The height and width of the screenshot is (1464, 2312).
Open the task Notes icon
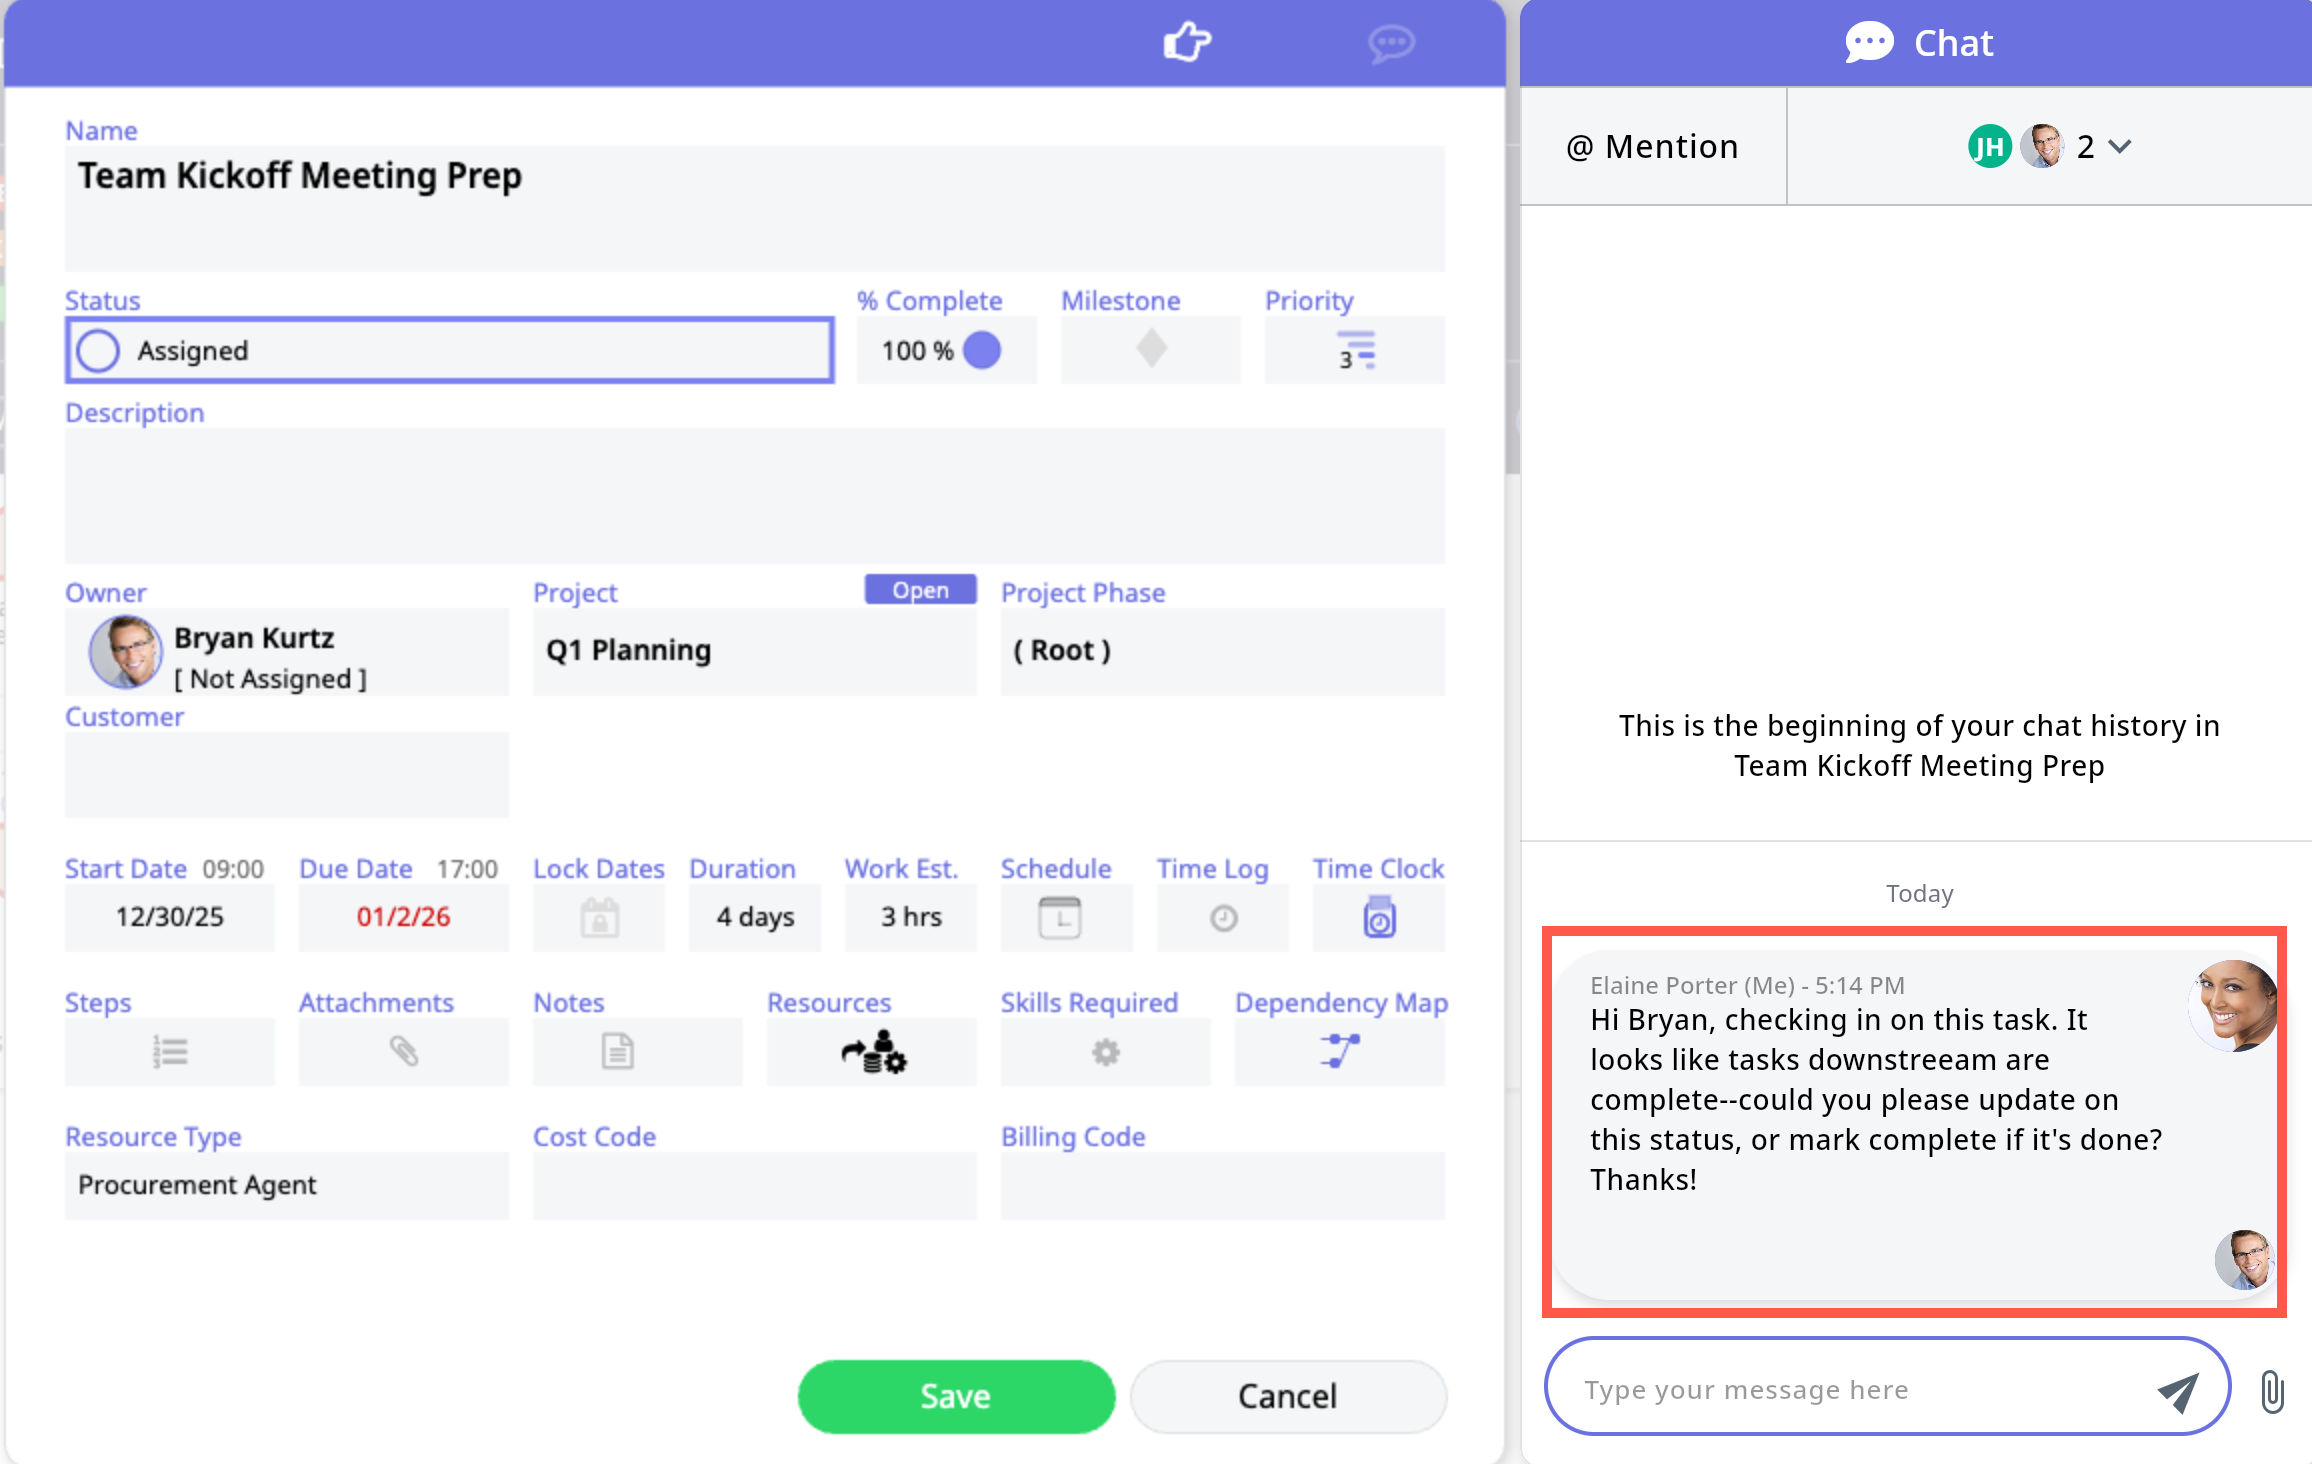(617, 1052)
